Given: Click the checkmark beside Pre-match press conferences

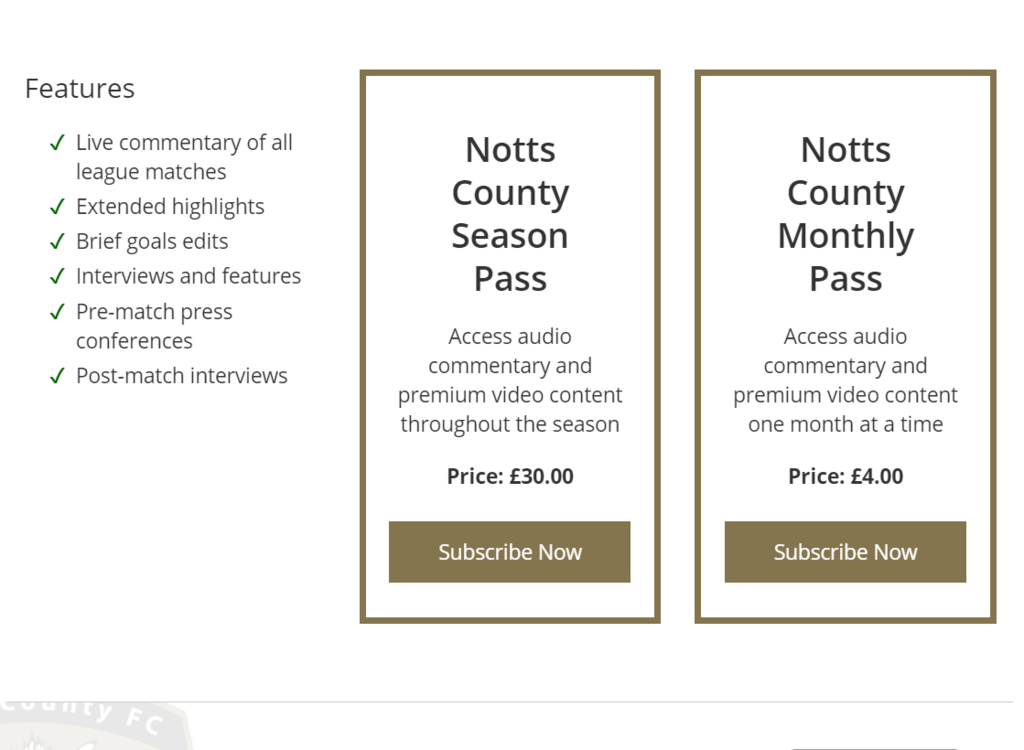Looking at the screenshot, I should tap(57, 312).
